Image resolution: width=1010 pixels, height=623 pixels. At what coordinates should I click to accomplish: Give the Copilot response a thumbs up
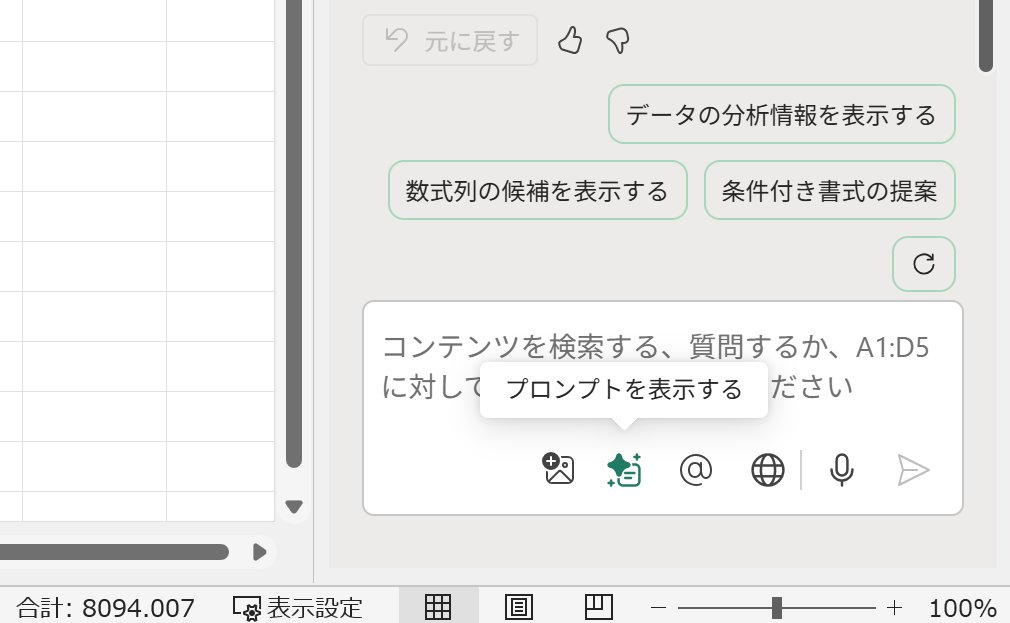tap(570, 41)
